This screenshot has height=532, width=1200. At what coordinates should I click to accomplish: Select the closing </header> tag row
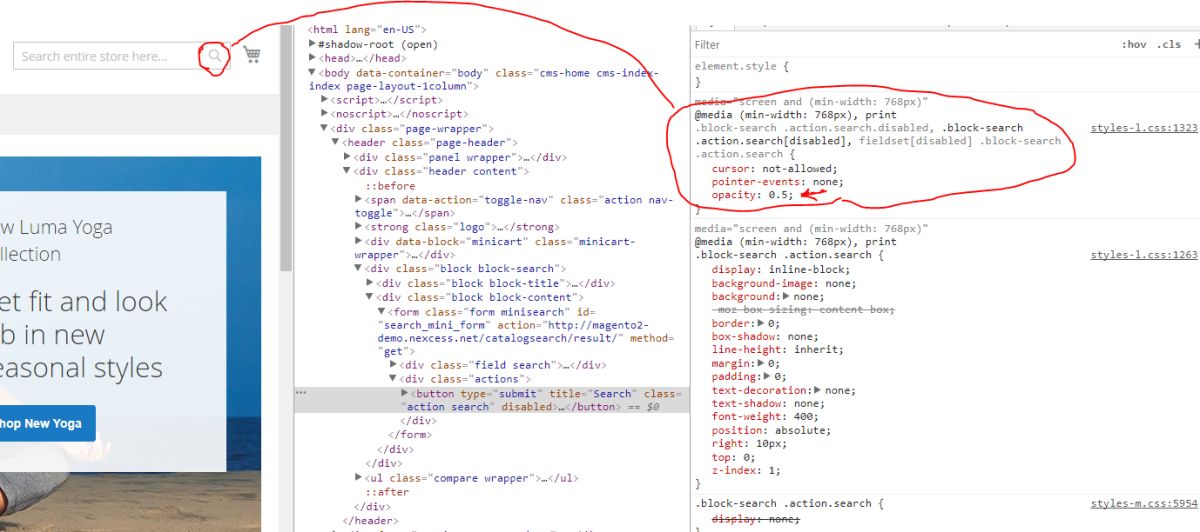pos(368,520)
